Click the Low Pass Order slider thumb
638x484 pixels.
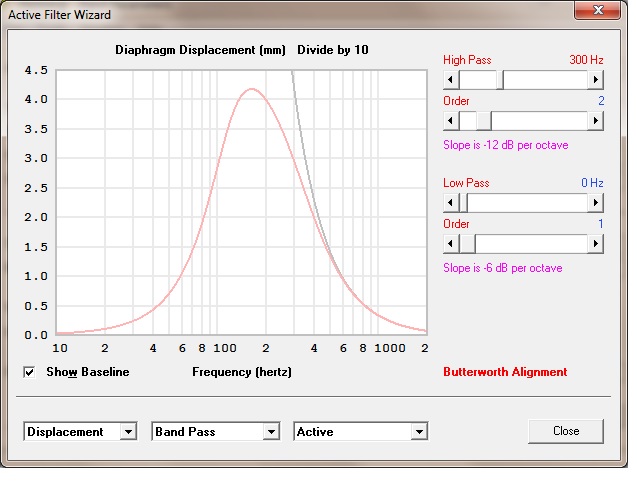click(x=467, y=244)
